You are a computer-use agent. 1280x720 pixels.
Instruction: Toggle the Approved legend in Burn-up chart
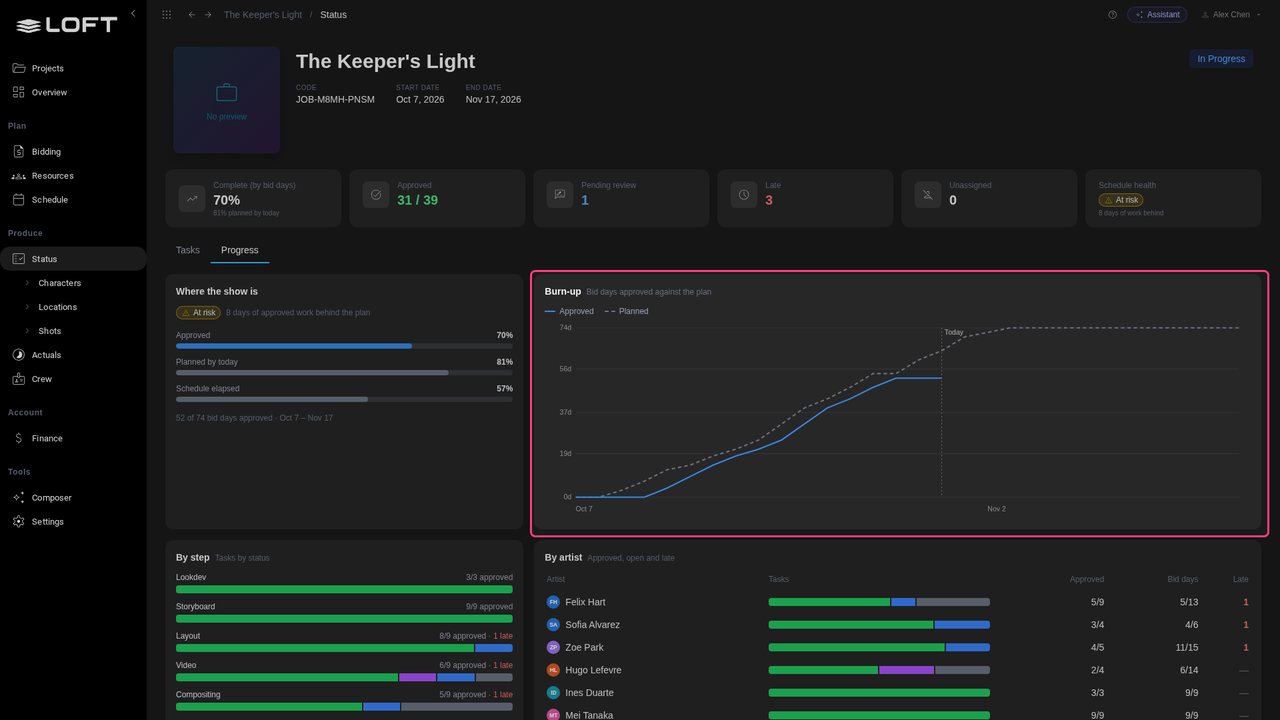coord(569,311)
